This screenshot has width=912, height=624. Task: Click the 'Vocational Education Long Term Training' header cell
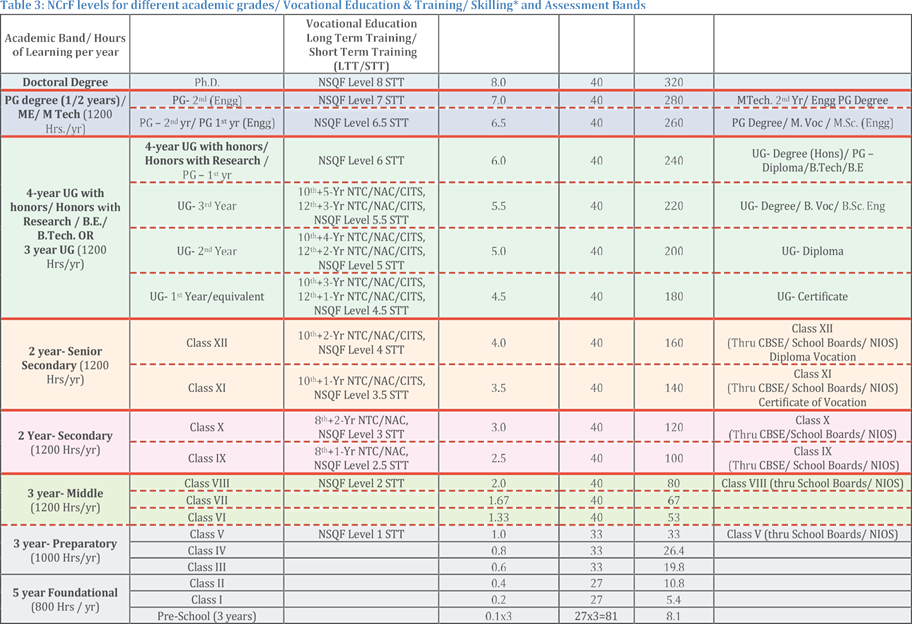click(x=361, y=45)
